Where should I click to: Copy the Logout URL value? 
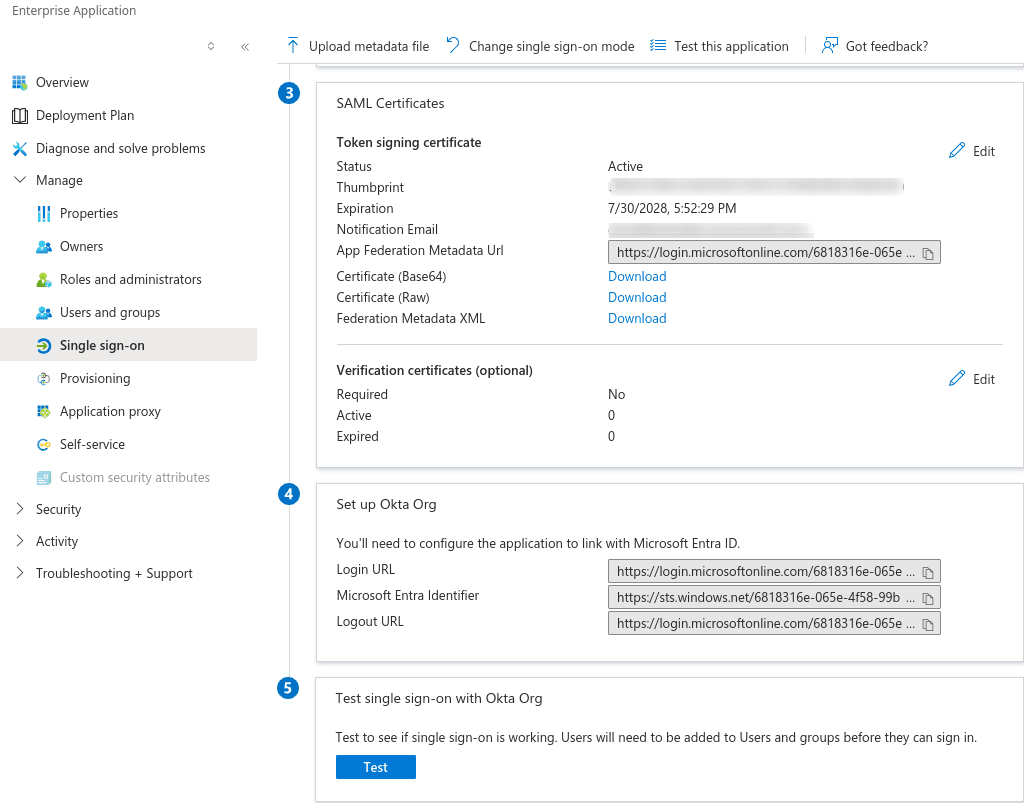(x=928, y=624)
